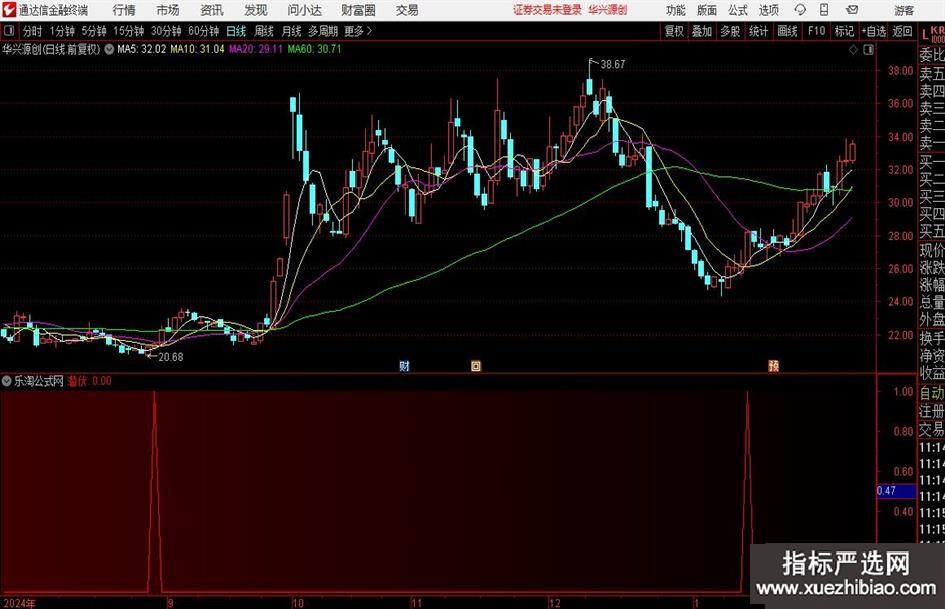This screenshot has width=945, height=609.
Task: Click the 财 financial marker on chart
Action: 404,366
